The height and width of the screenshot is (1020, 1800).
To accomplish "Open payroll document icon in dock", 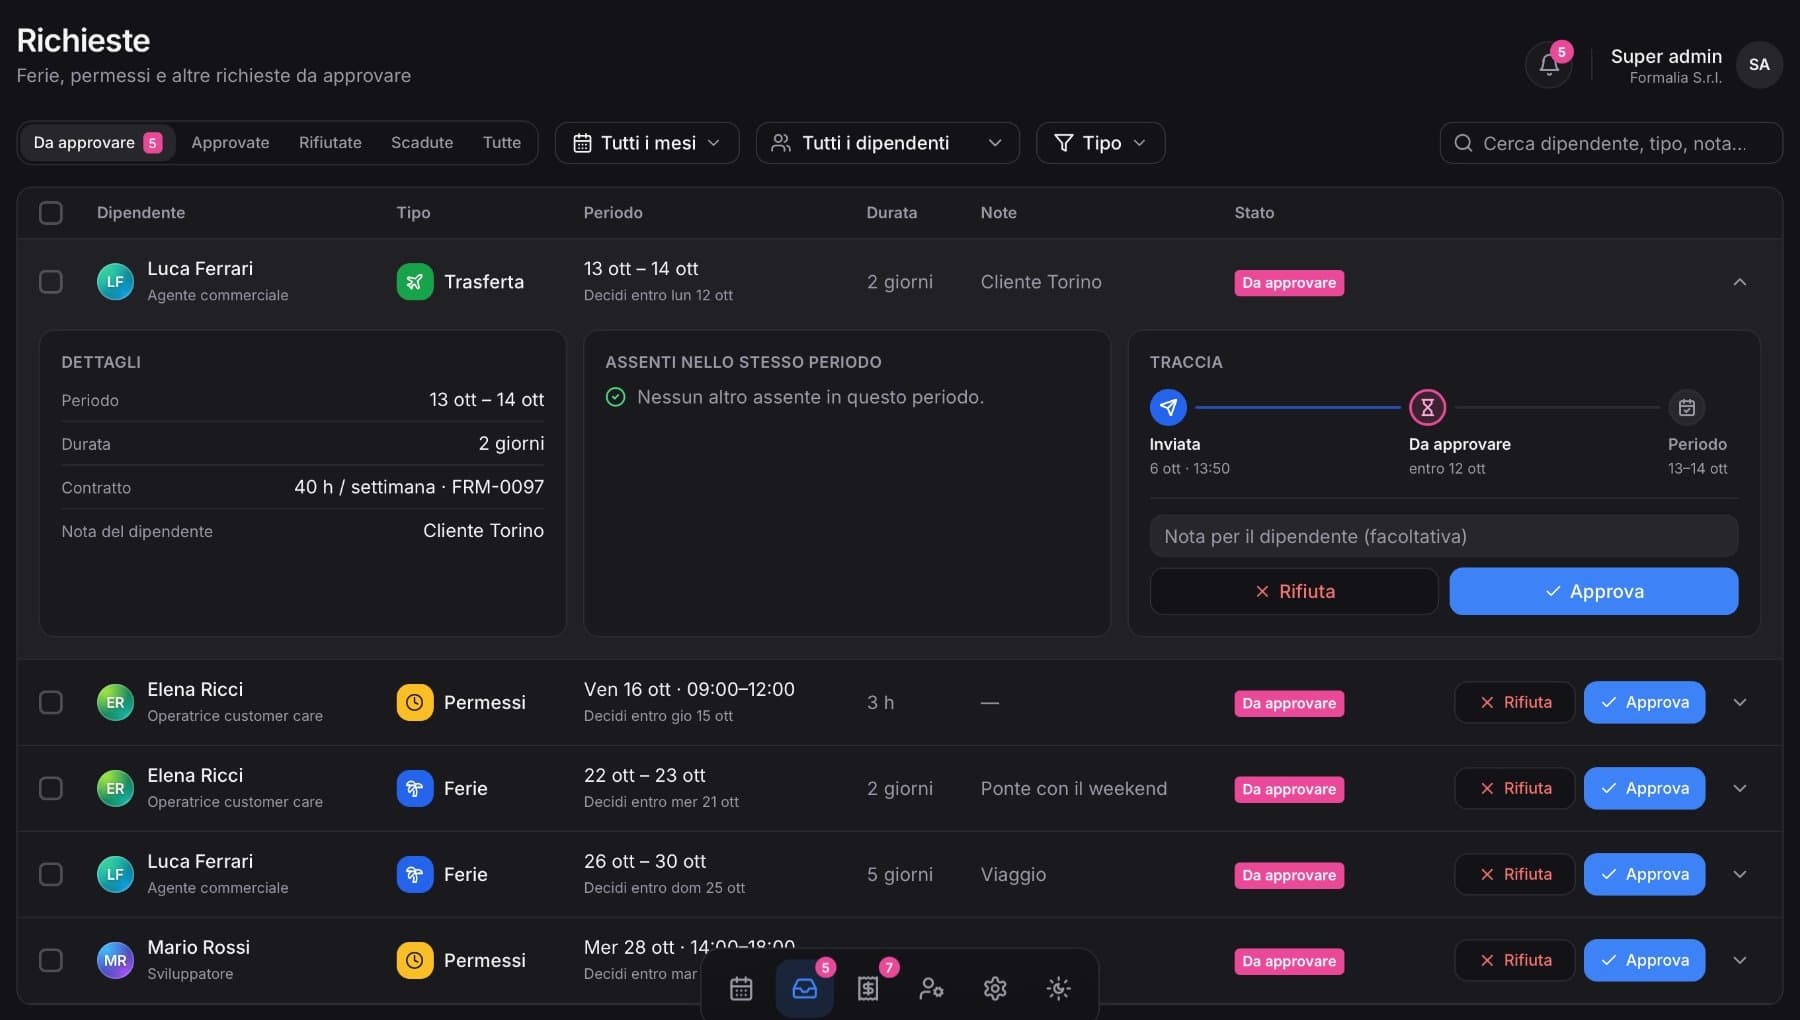I will click(868, 988).
